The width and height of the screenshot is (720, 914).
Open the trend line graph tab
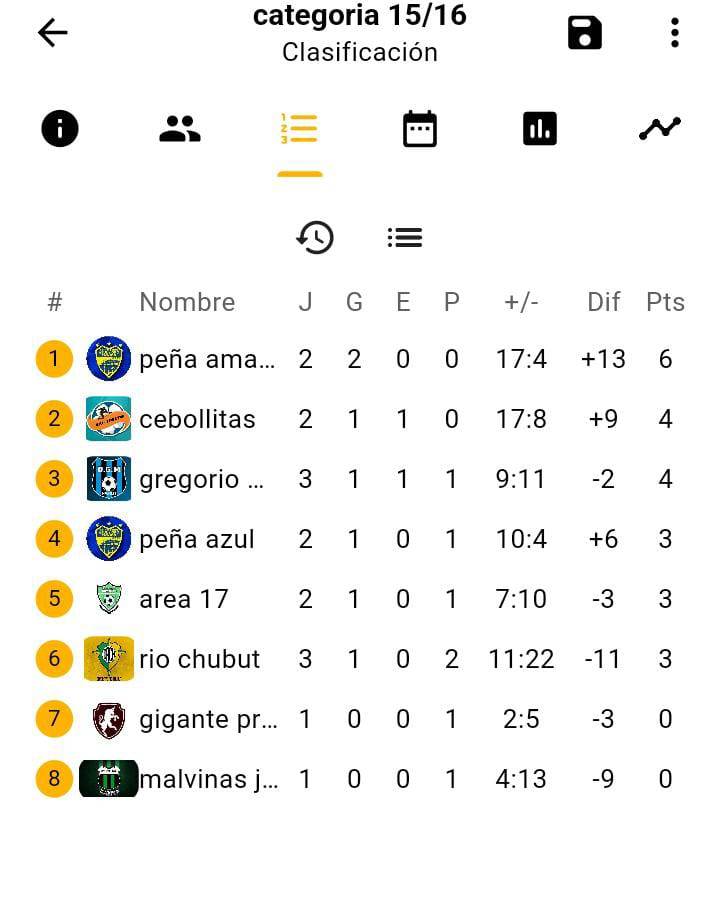tap(660, 128)
